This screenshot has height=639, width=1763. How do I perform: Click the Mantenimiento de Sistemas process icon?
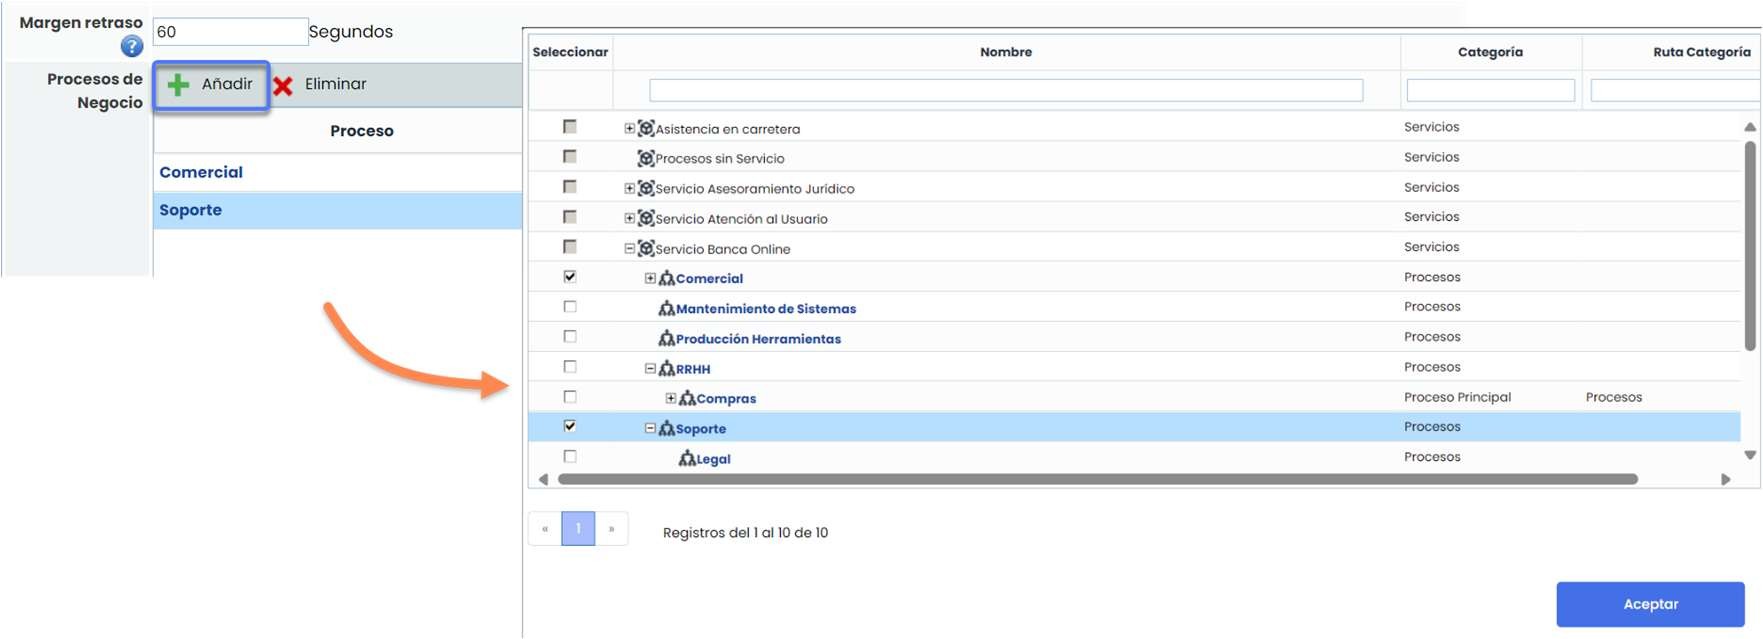click(666, 309)
